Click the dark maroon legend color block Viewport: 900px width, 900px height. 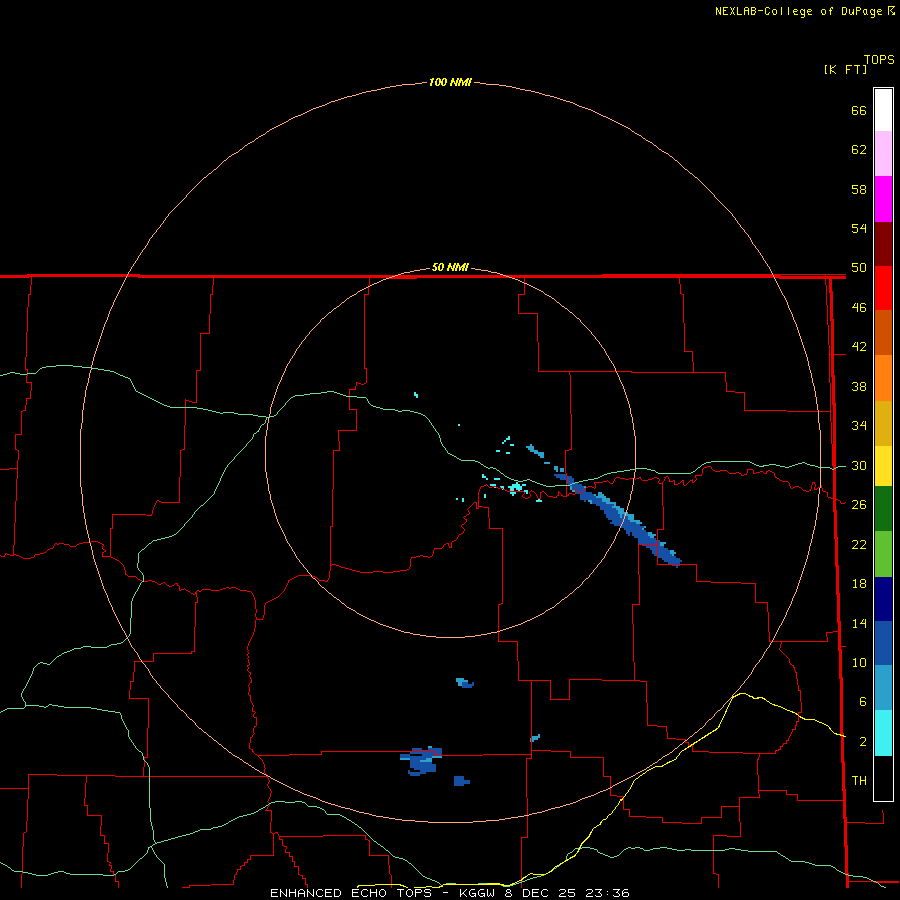point(883,243)
